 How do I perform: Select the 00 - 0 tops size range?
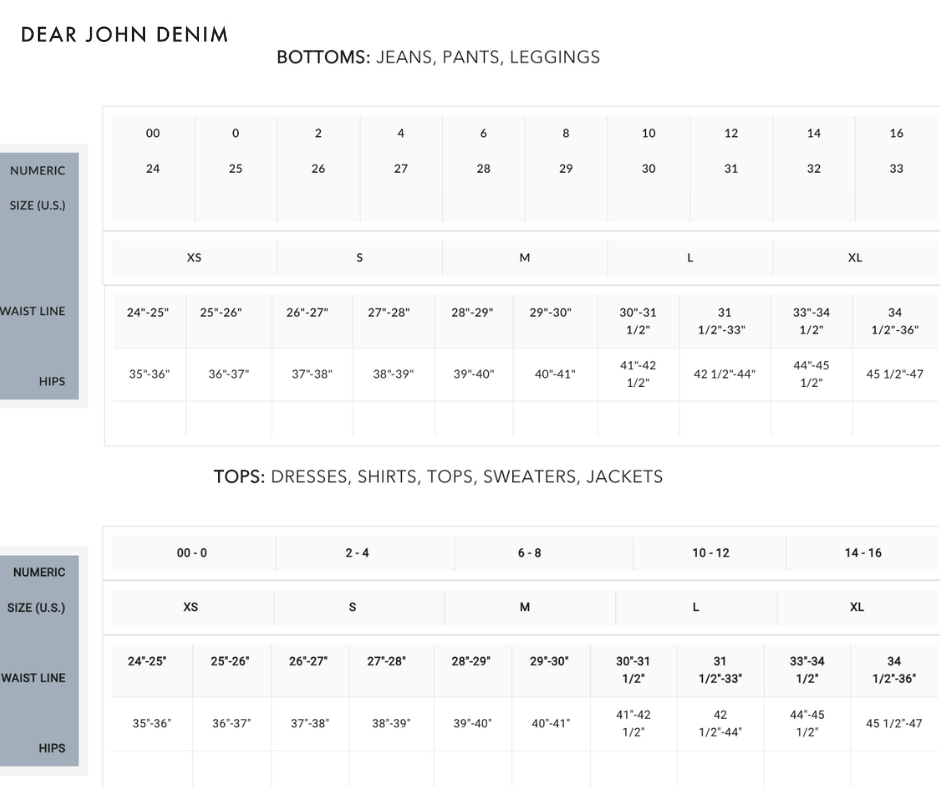tap(192, 553)
